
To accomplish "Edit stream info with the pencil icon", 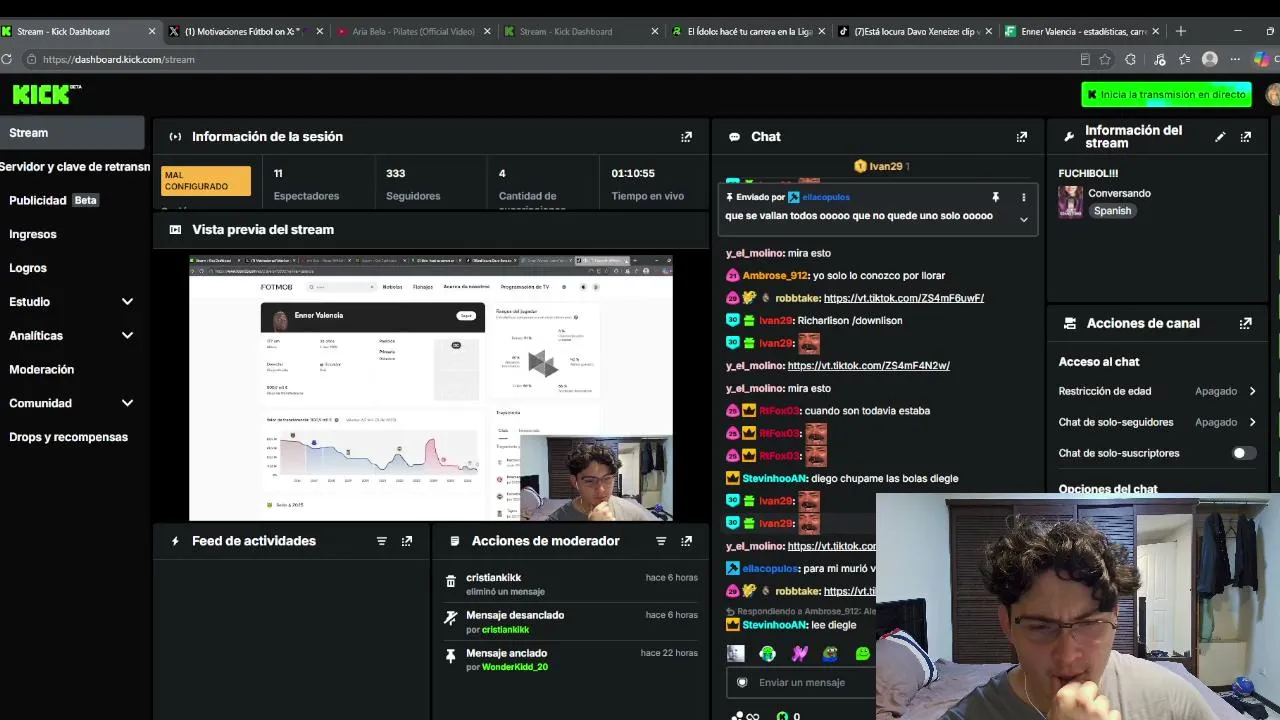I will [x=1220, y=137].
